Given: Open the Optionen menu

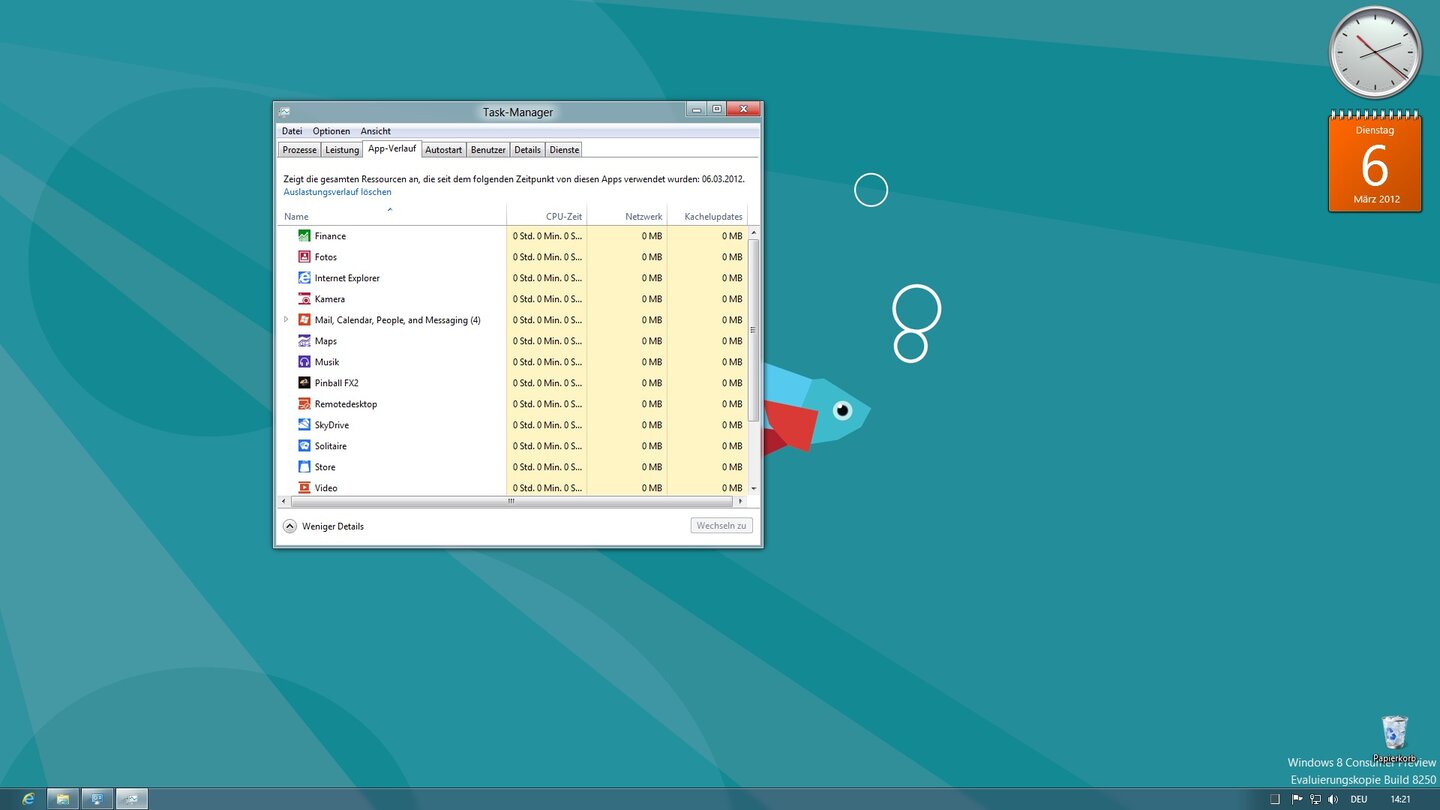Looking at the screenshot, I should pos(331,131).
